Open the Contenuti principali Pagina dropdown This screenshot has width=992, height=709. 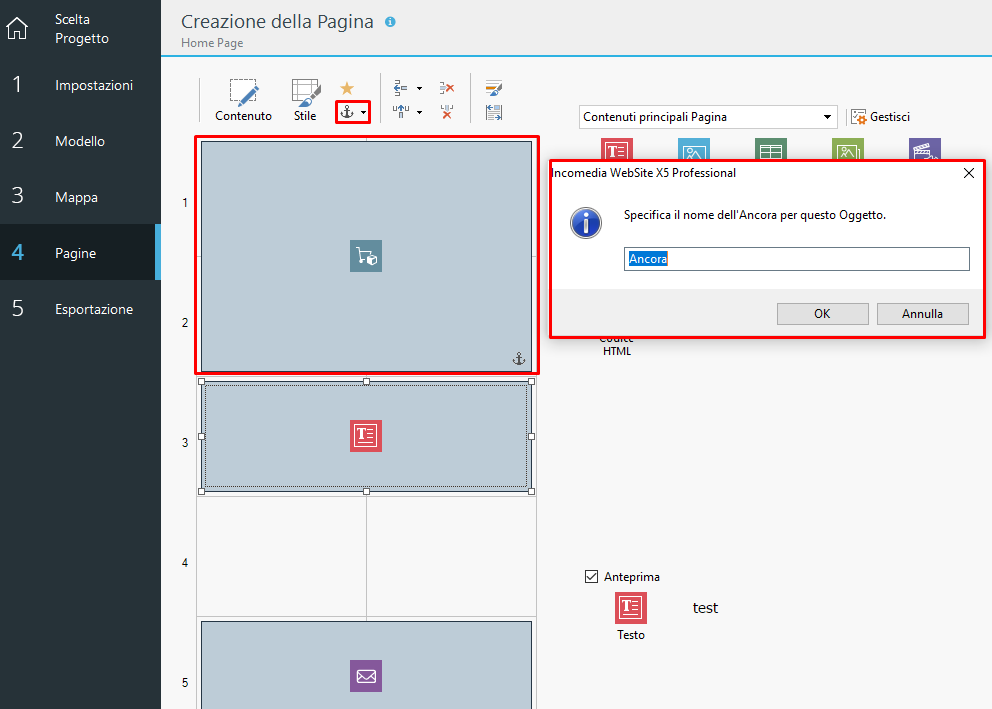click(707, 117)
